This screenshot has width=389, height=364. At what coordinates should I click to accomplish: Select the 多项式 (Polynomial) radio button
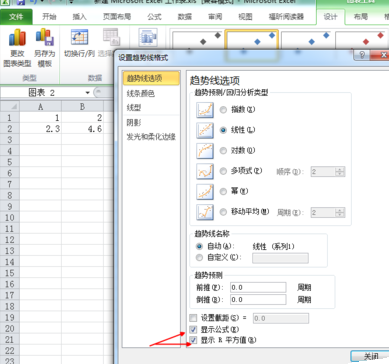[223, 171]
